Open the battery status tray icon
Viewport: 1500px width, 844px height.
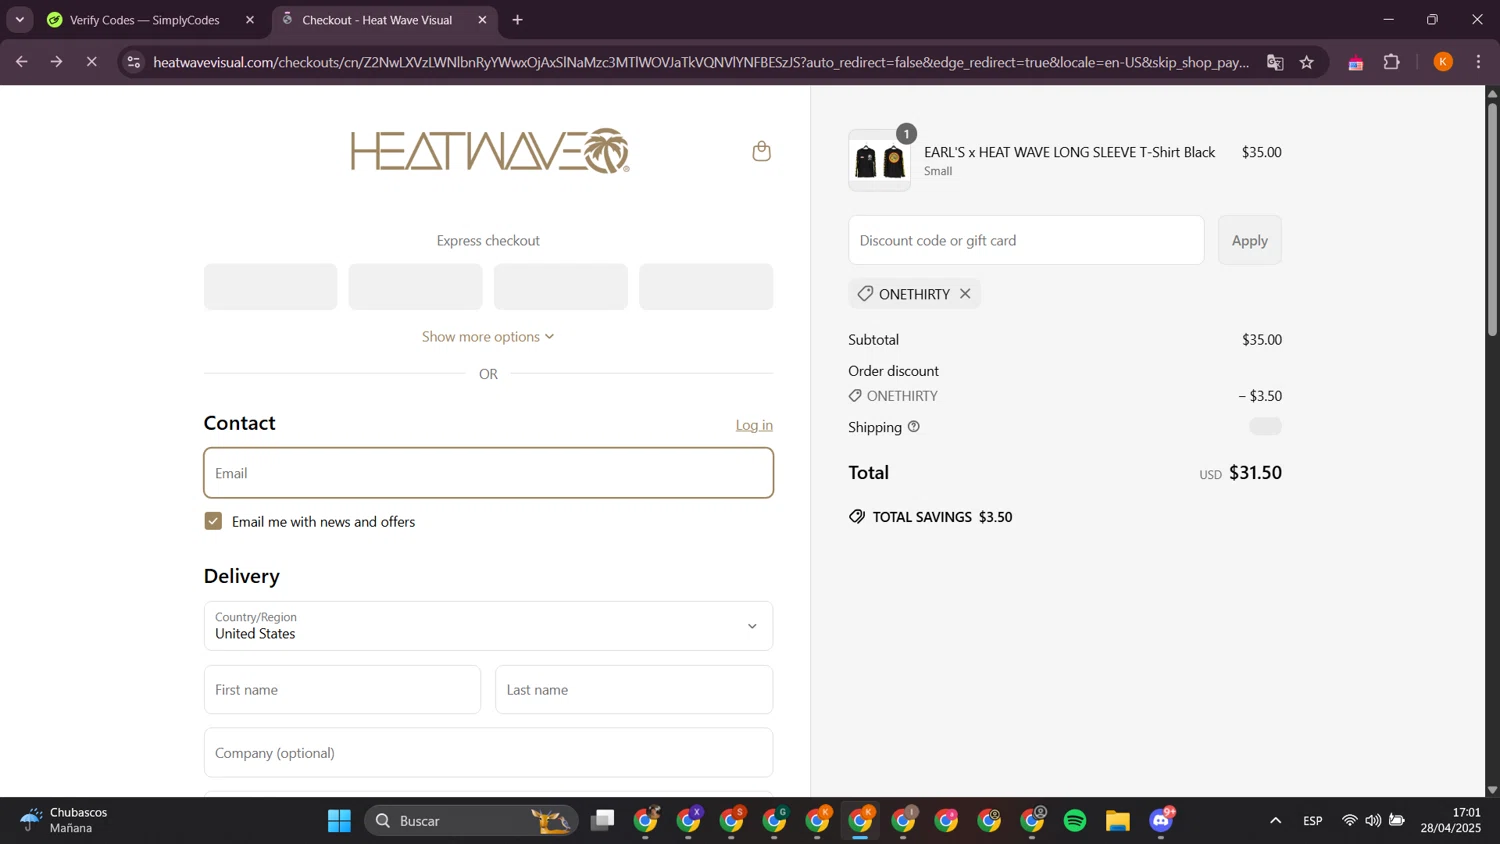click(x=1397, y=821)
